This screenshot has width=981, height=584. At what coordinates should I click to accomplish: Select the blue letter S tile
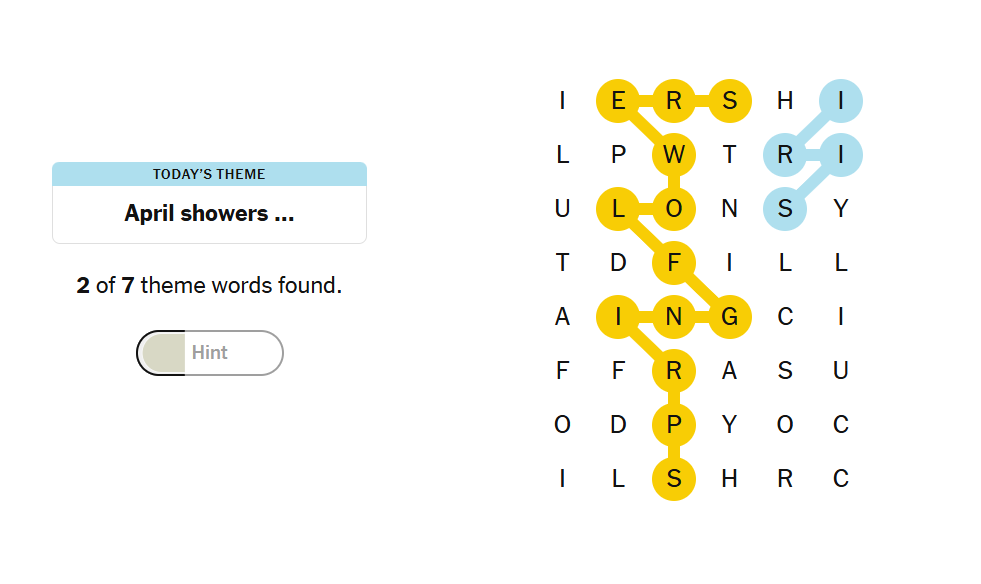pyautogui.click(x=785, y=208)
